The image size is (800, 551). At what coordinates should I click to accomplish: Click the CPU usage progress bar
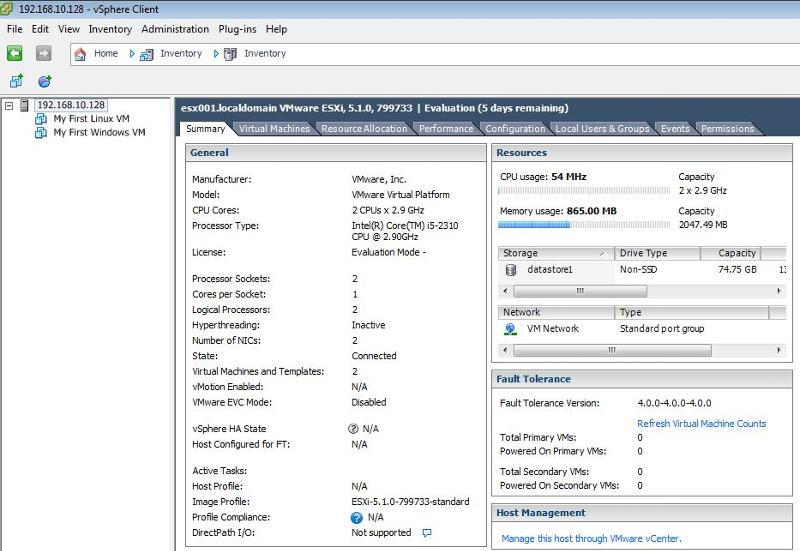click(584, 190)
